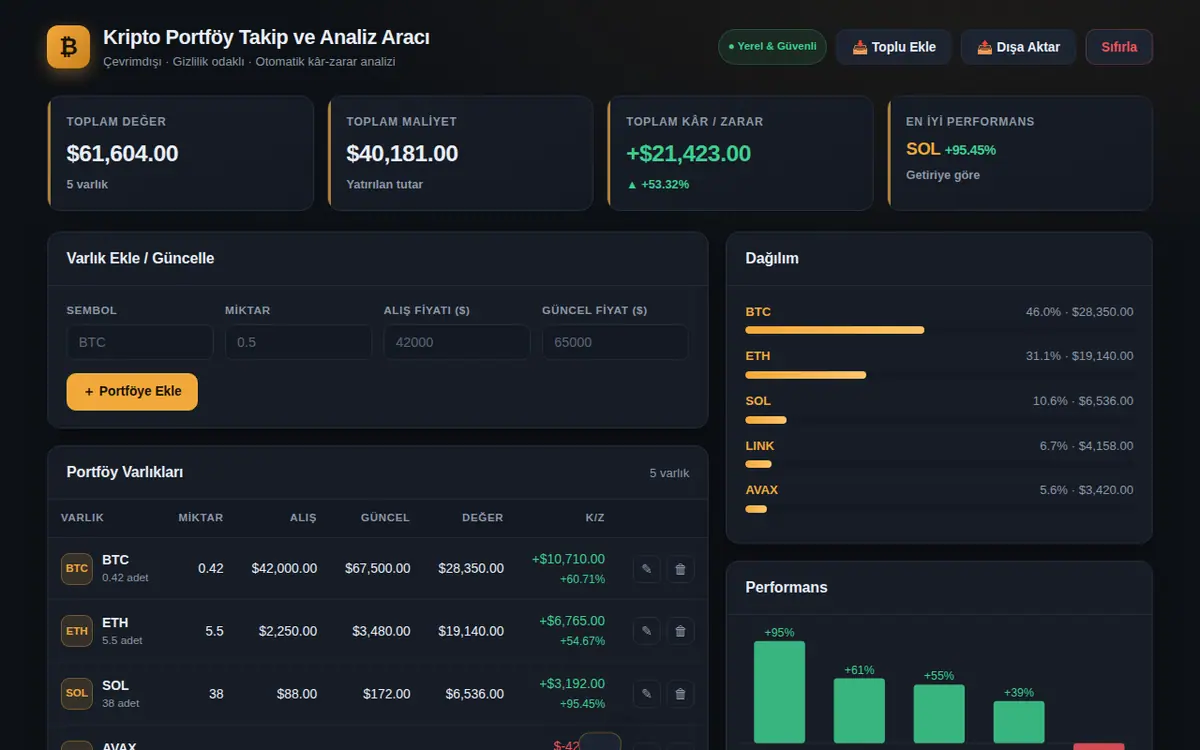This screenshot has width=1200, height=750.
Task: Focus the Güncel Fiyat input field
Action: [615, 342]
